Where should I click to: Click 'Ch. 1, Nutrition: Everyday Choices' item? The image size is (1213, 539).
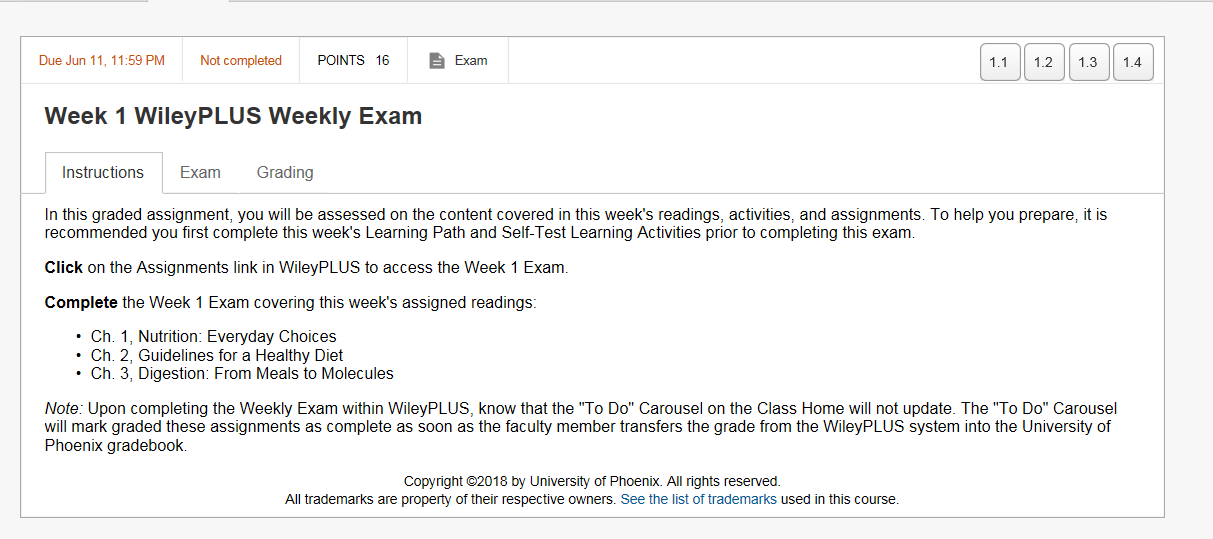[x=213, y=337]
